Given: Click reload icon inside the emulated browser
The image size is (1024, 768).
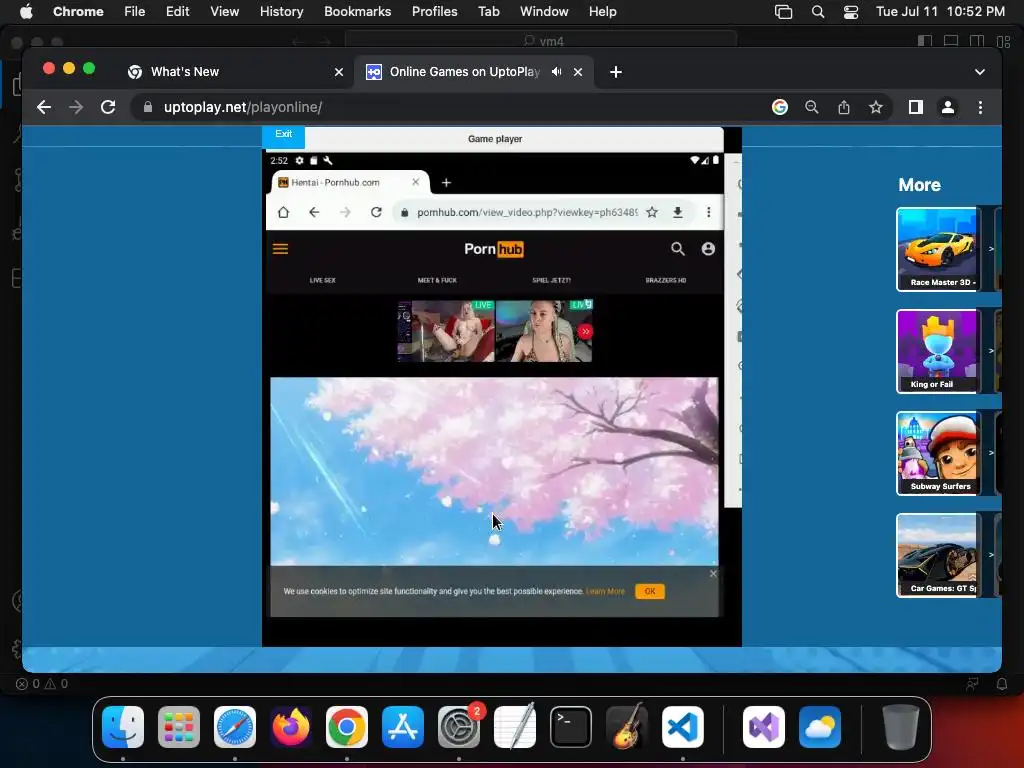Looking at the screenshot, I should 376,212.
